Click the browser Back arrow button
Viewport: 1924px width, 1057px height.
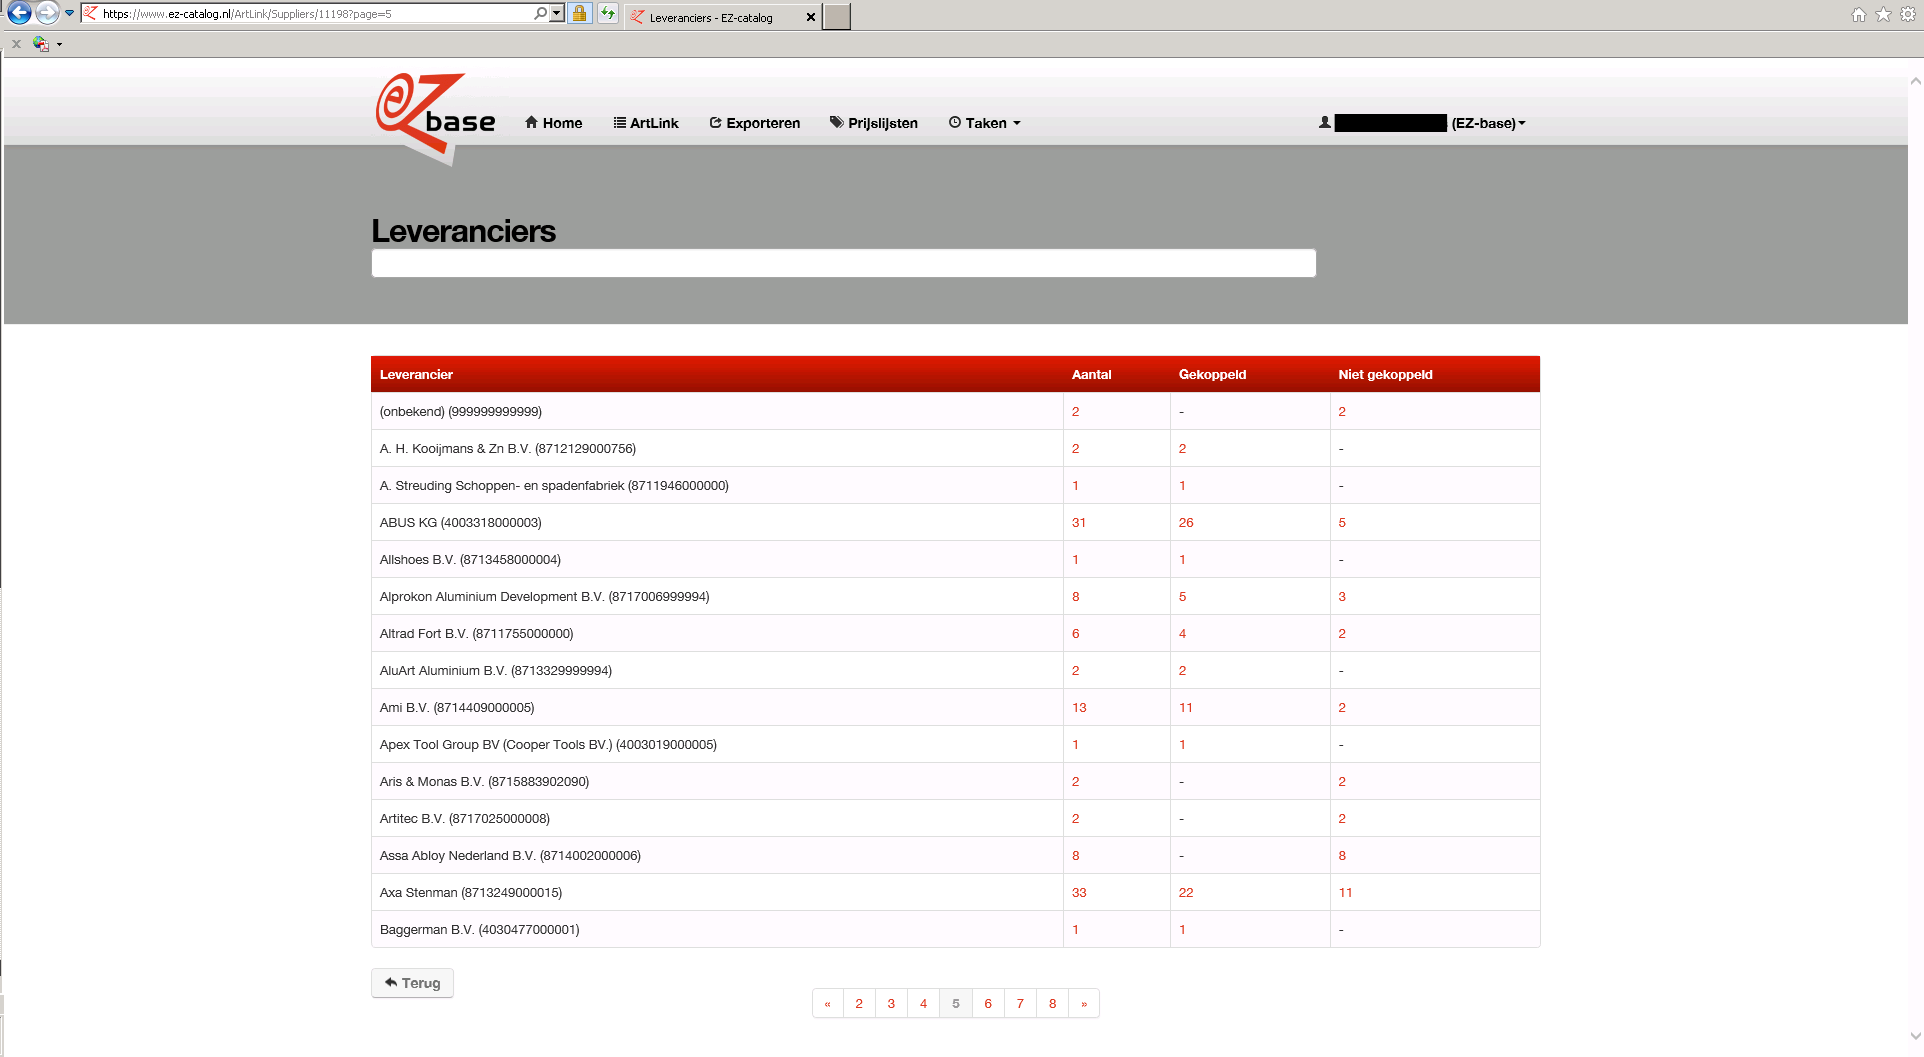coord(19,13)
